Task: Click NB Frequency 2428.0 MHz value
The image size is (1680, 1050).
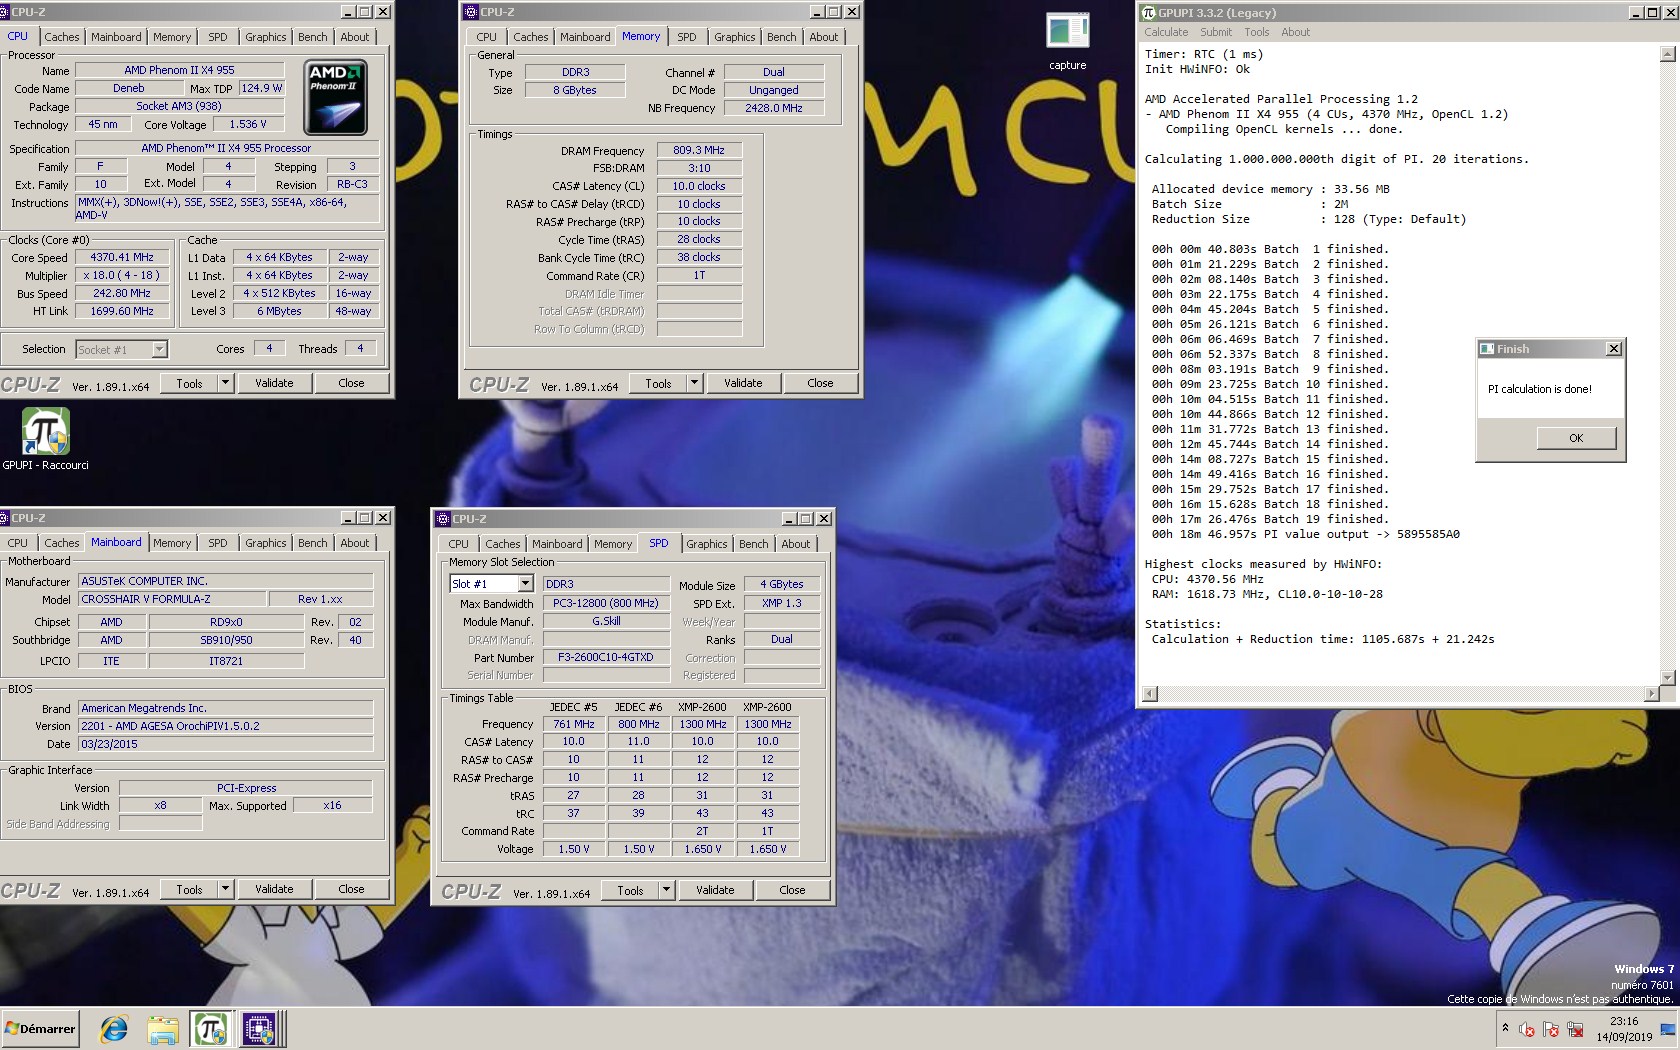Action: 774,108
